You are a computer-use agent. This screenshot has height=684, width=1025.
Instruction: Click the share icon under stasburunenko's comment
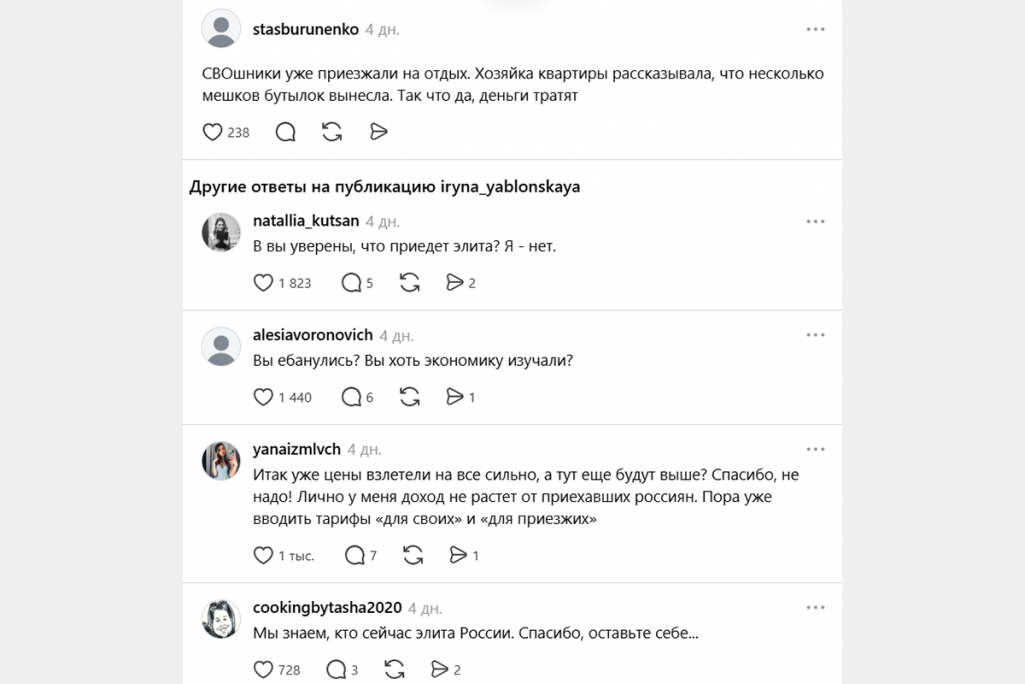[378, 131]
